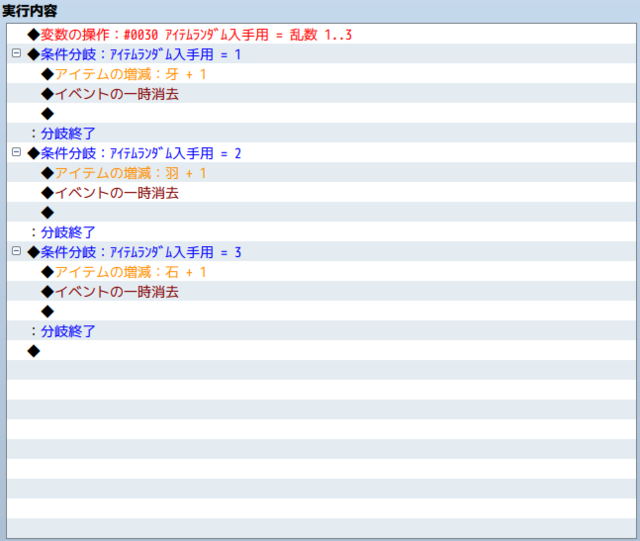Screen dimensions: 640x541
Task: Collapse the conditional branch アイテムランダム入手用 = 2
Action: [16, 152]
